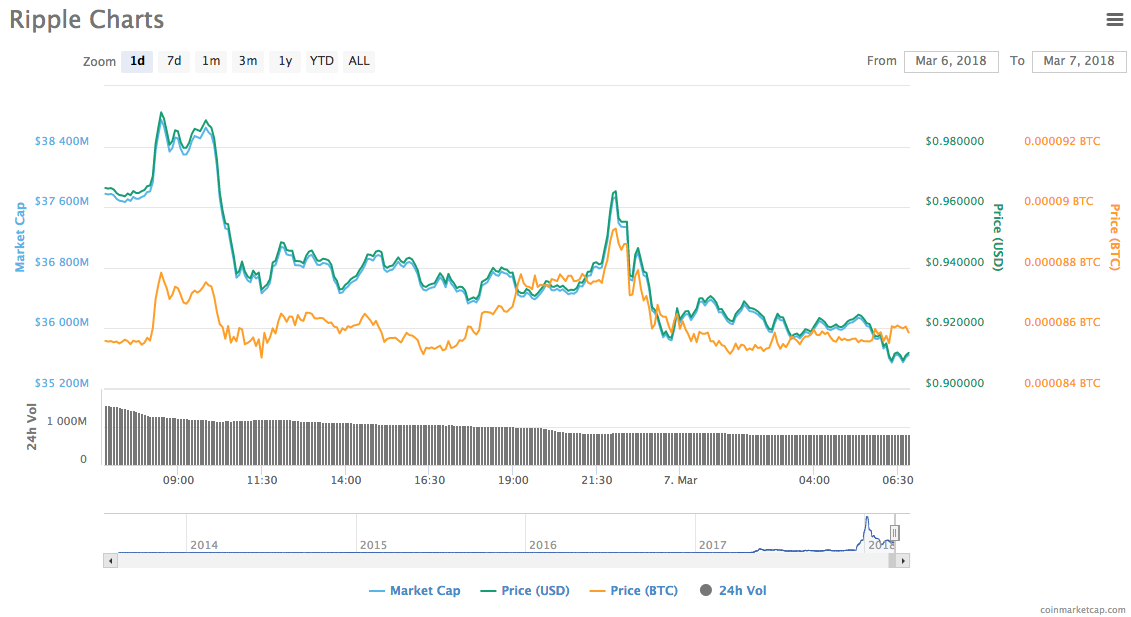Click the 0.000084 BTC axis label

[x=1062, y=382]
